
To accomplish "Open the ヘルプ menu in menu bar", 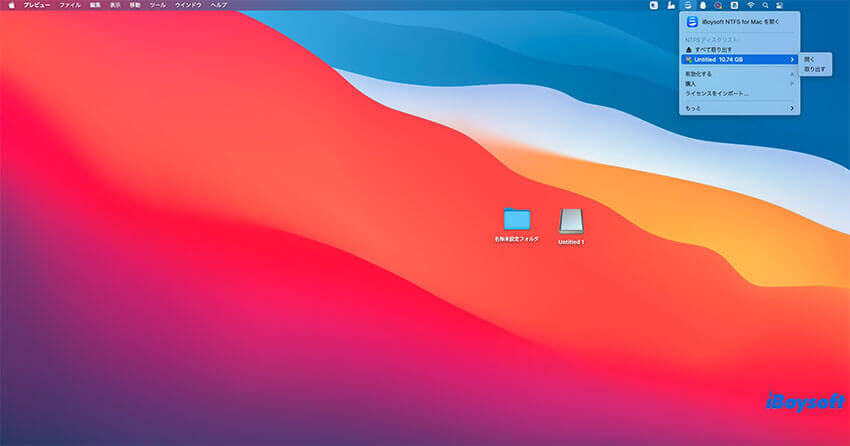I will 218,5.
